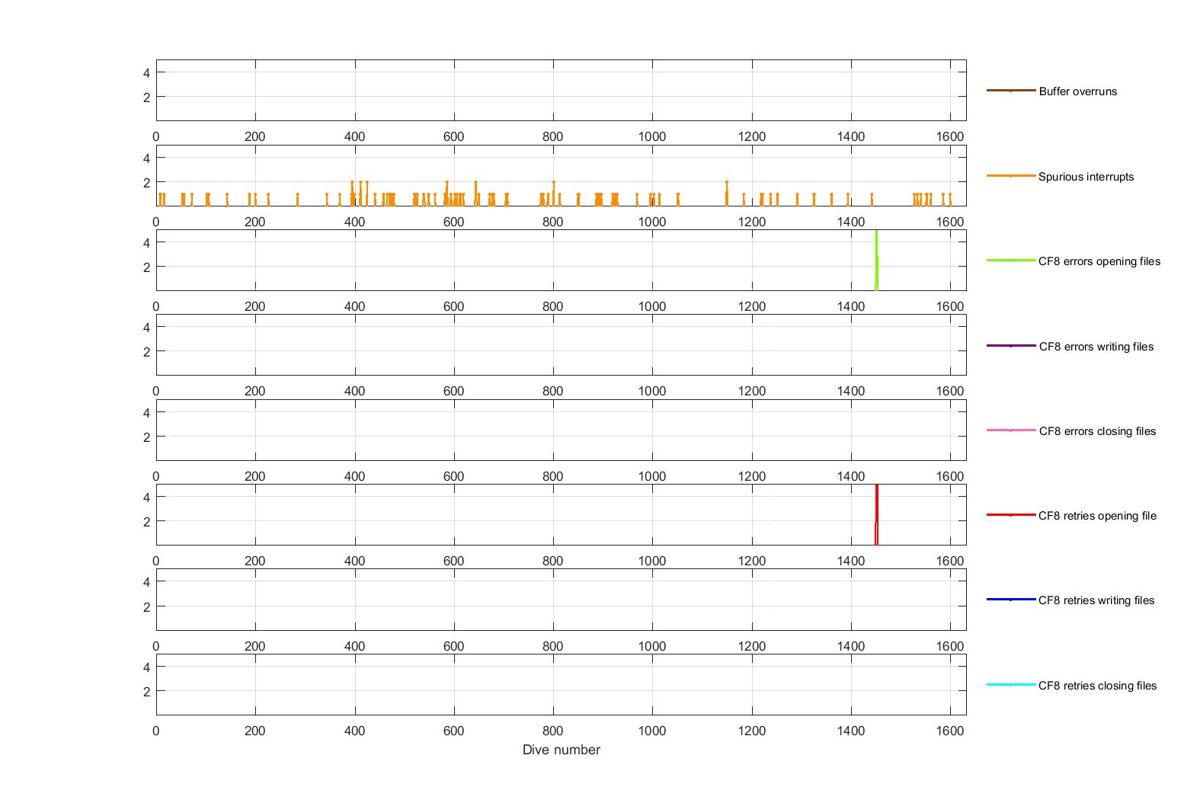Click the orange spike near dive 1150

(727, 194)
